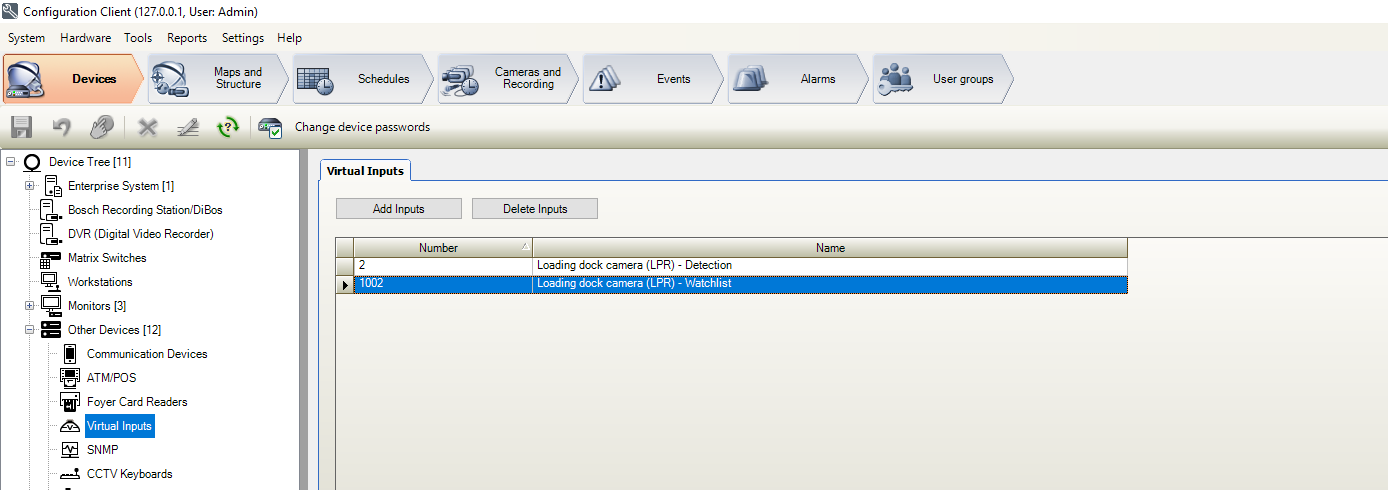
Task: Open the Alarms tab
Action: coord(798,79)
